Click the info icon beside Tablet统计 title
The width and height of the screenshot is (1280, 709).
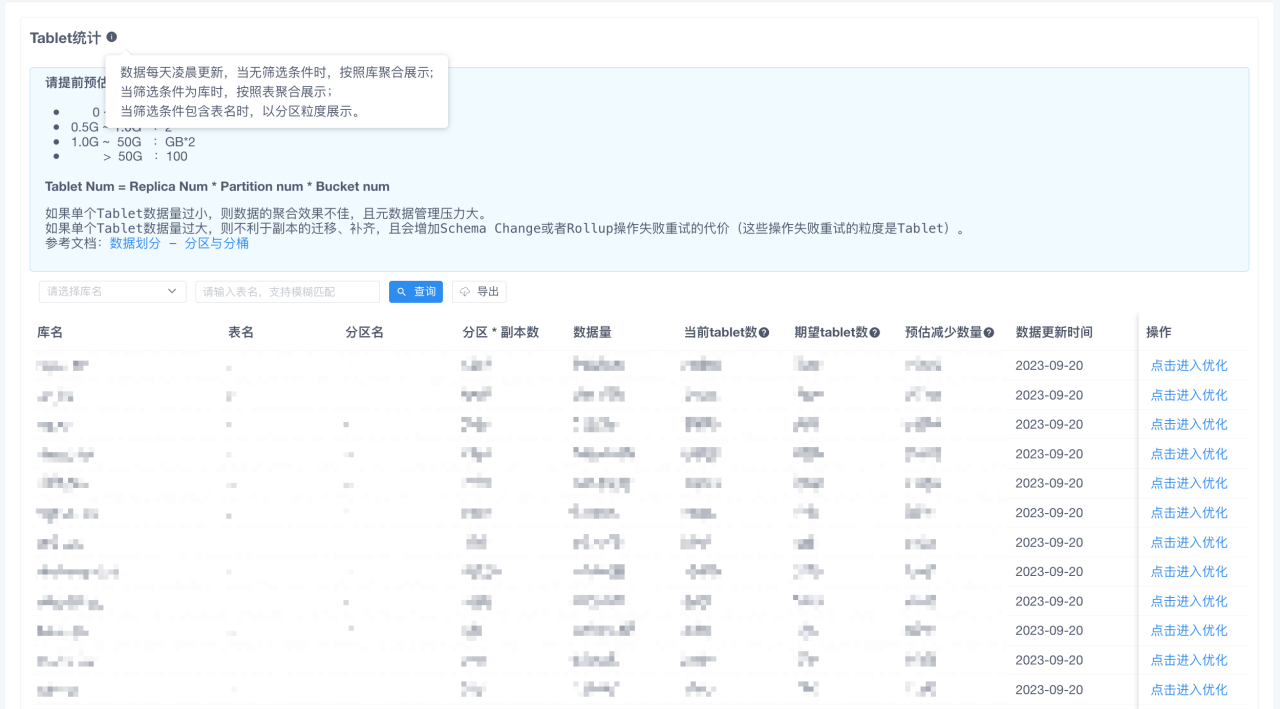110,36
